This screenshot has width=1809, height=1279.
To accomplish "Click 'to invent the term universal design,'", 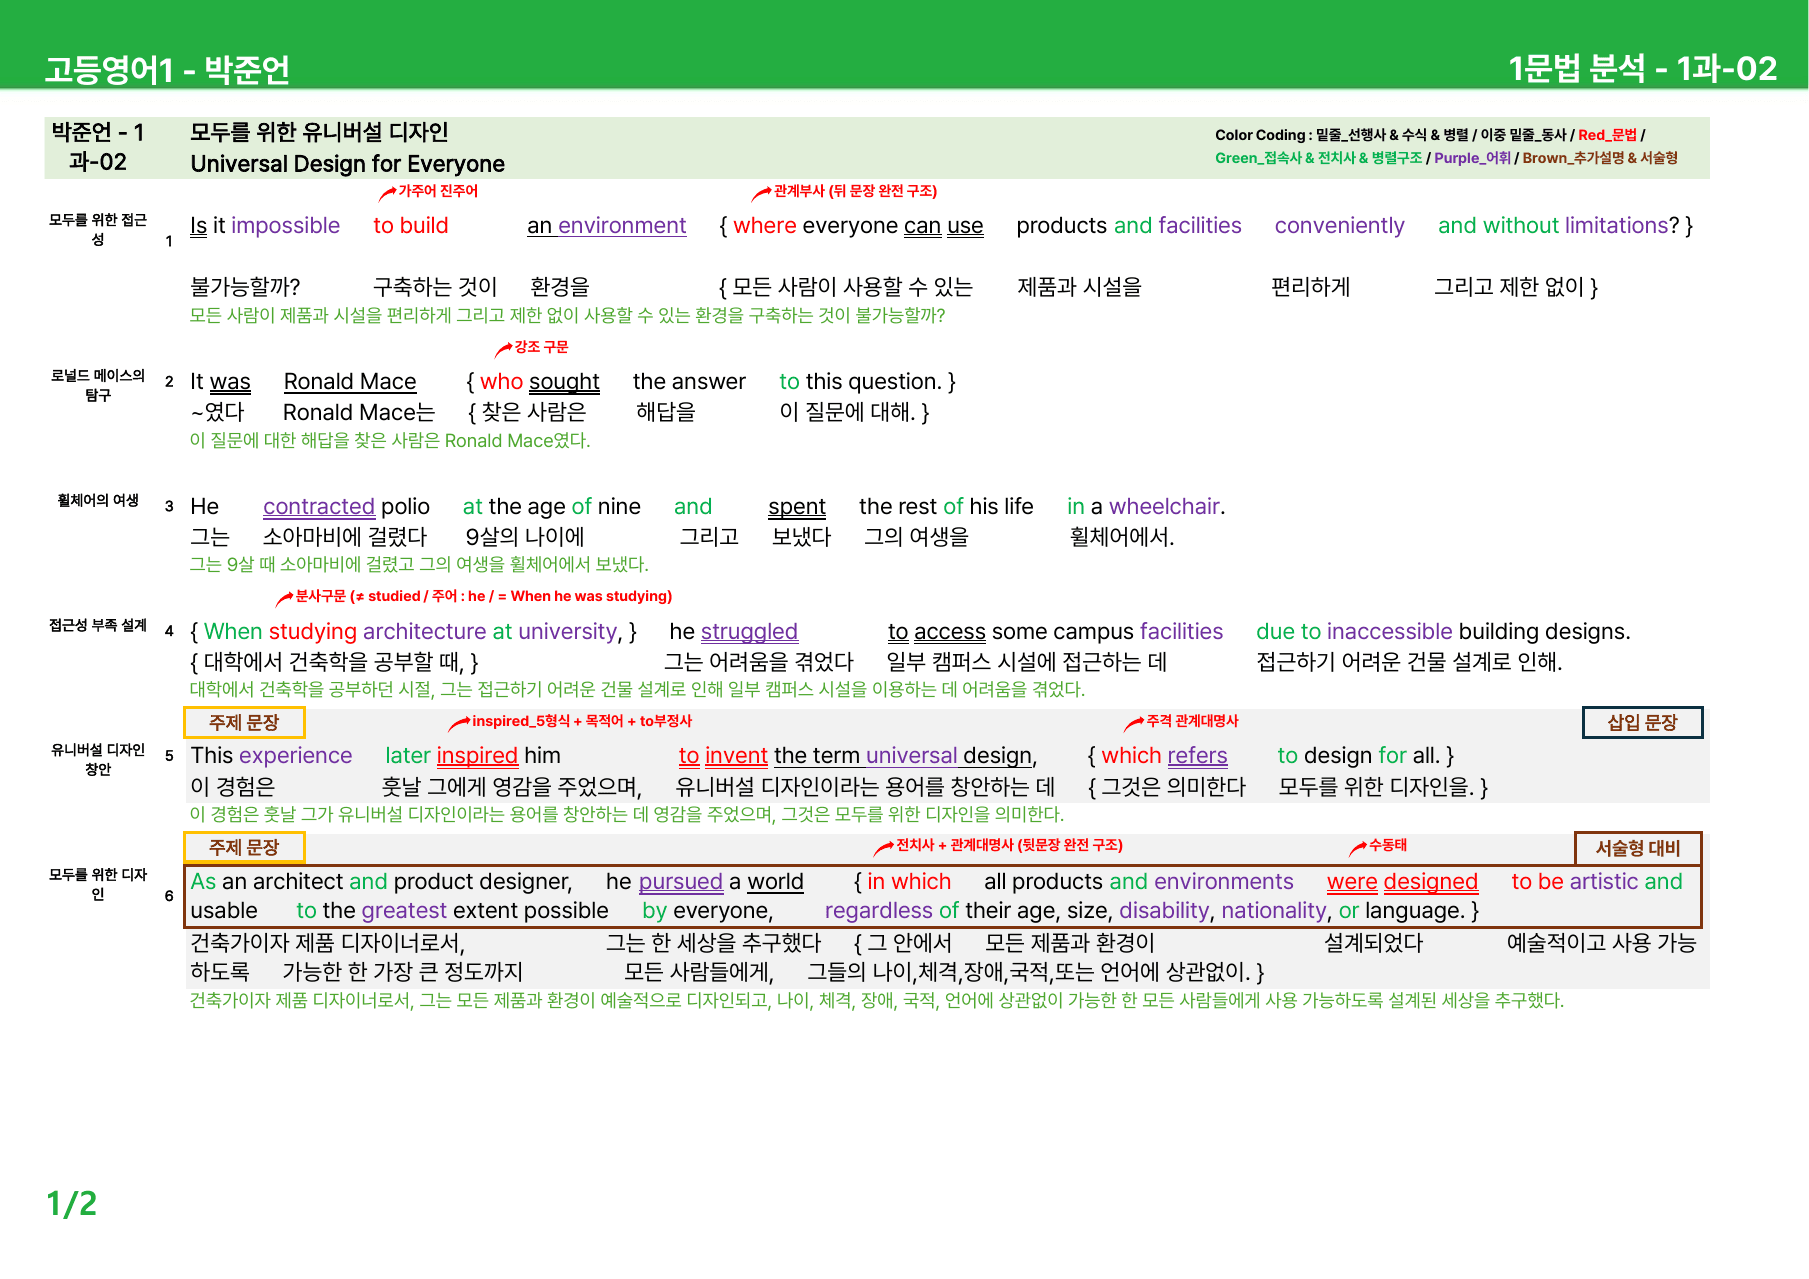I will point(858,756).
